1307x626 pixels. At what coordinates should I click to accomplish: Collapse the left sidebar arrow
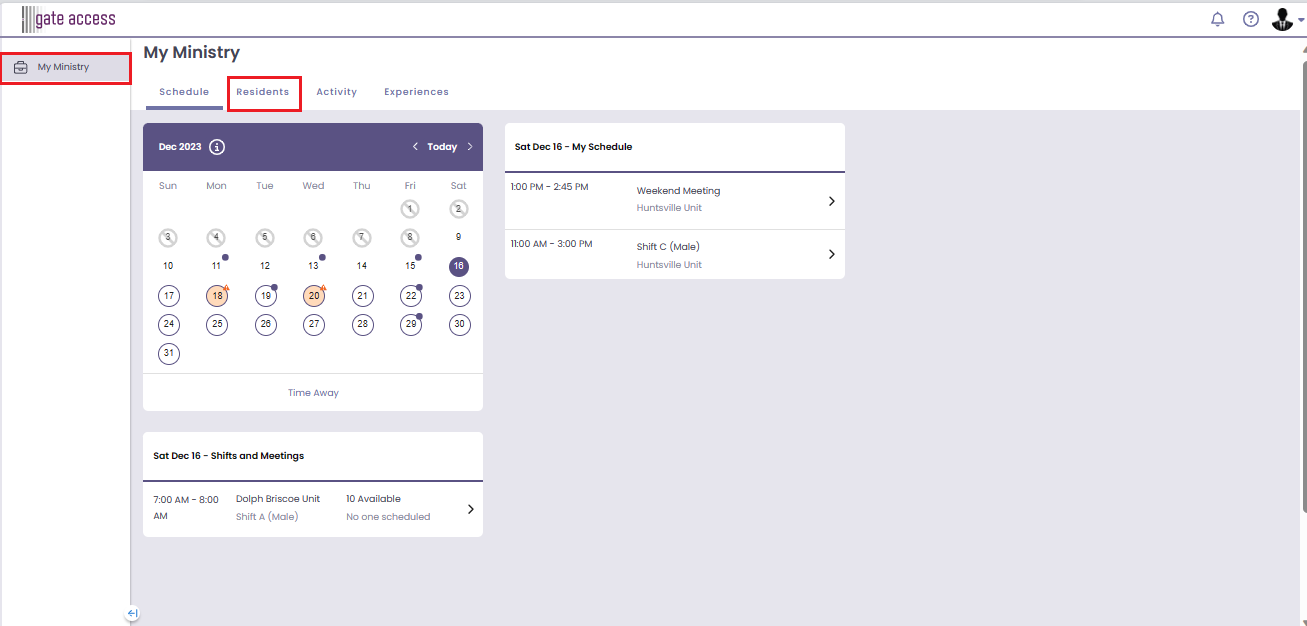coord(132,614)
